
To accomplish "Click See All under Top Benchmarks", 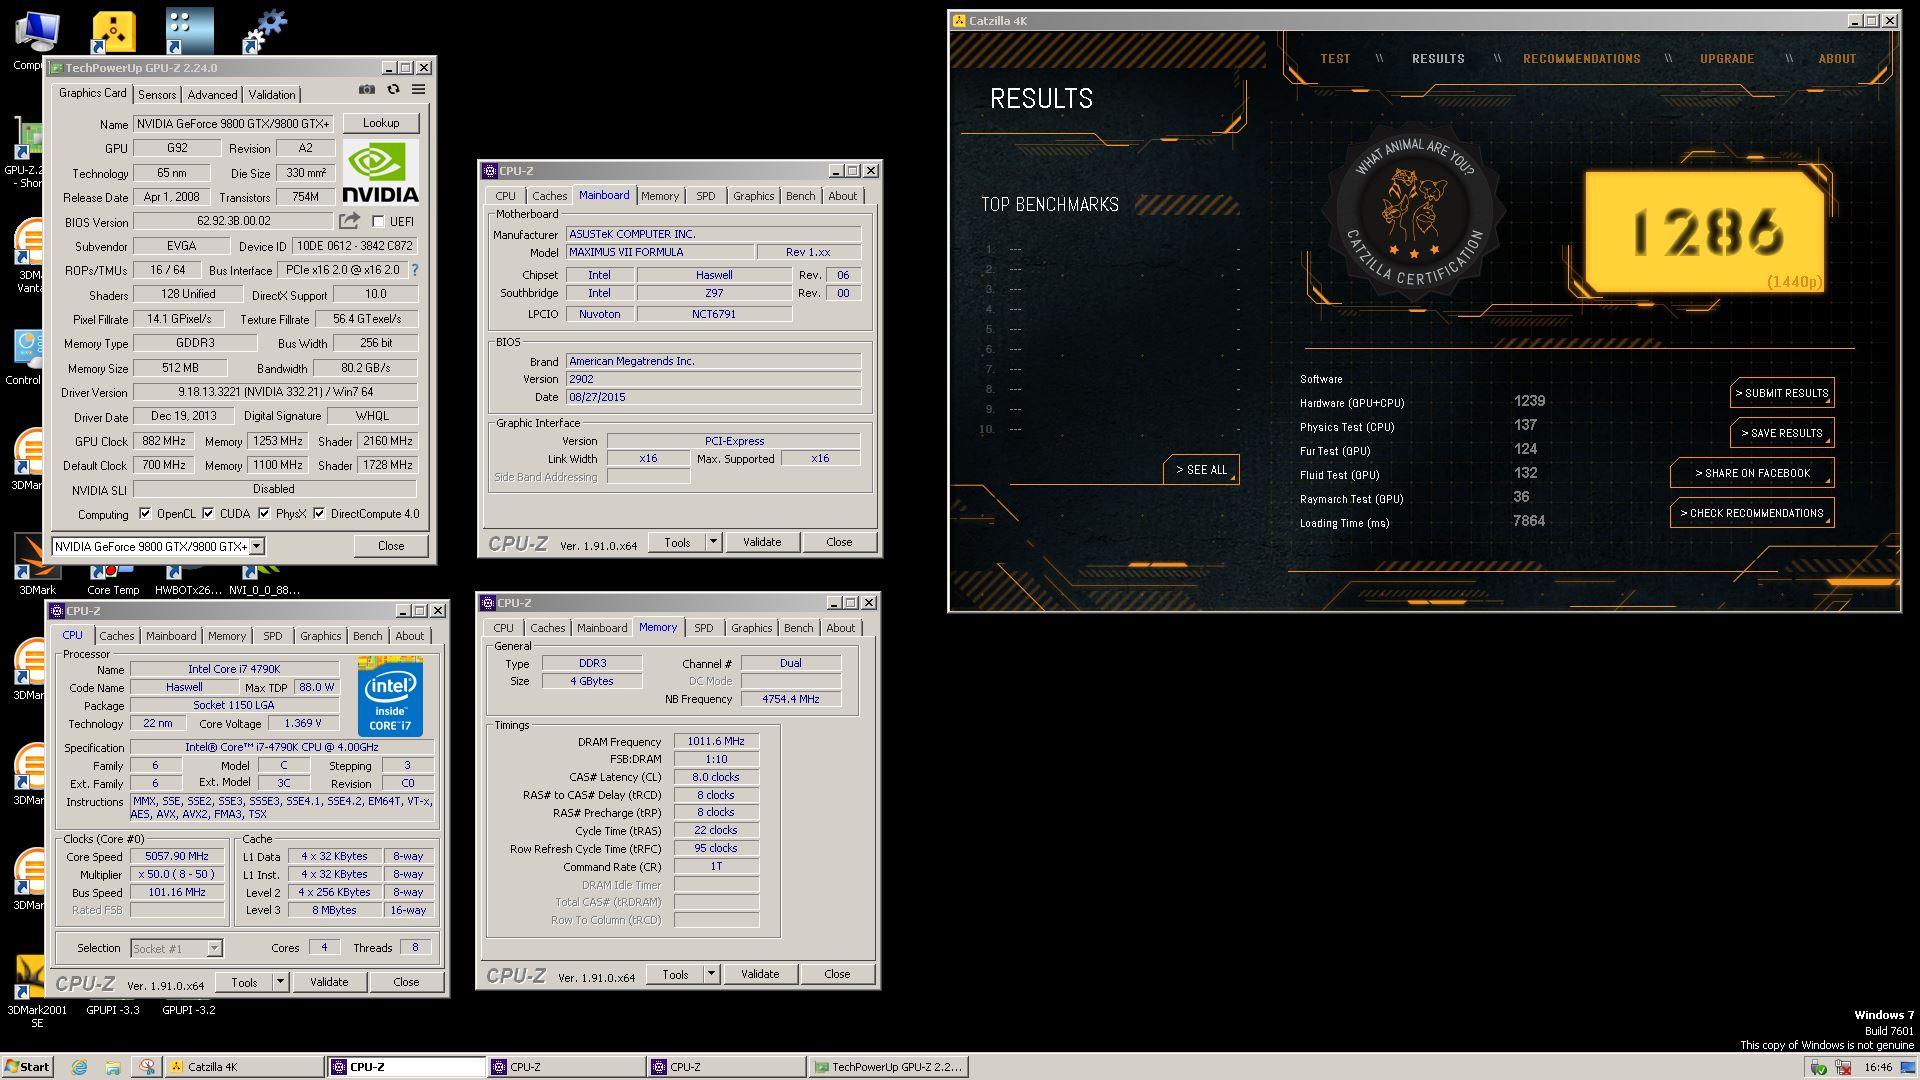I will pos(1201,470).
